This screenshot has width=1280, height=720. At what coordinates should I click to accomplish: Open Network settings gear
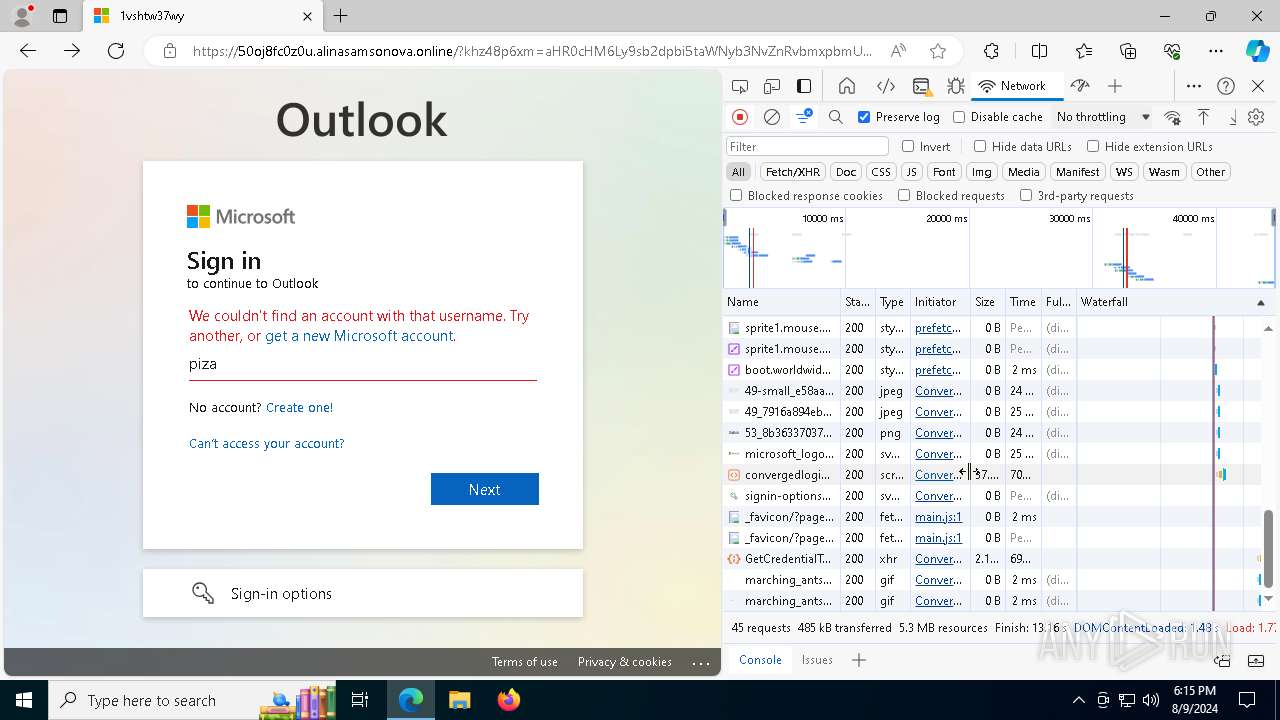pyautogui.click(x=1256, y=117)
